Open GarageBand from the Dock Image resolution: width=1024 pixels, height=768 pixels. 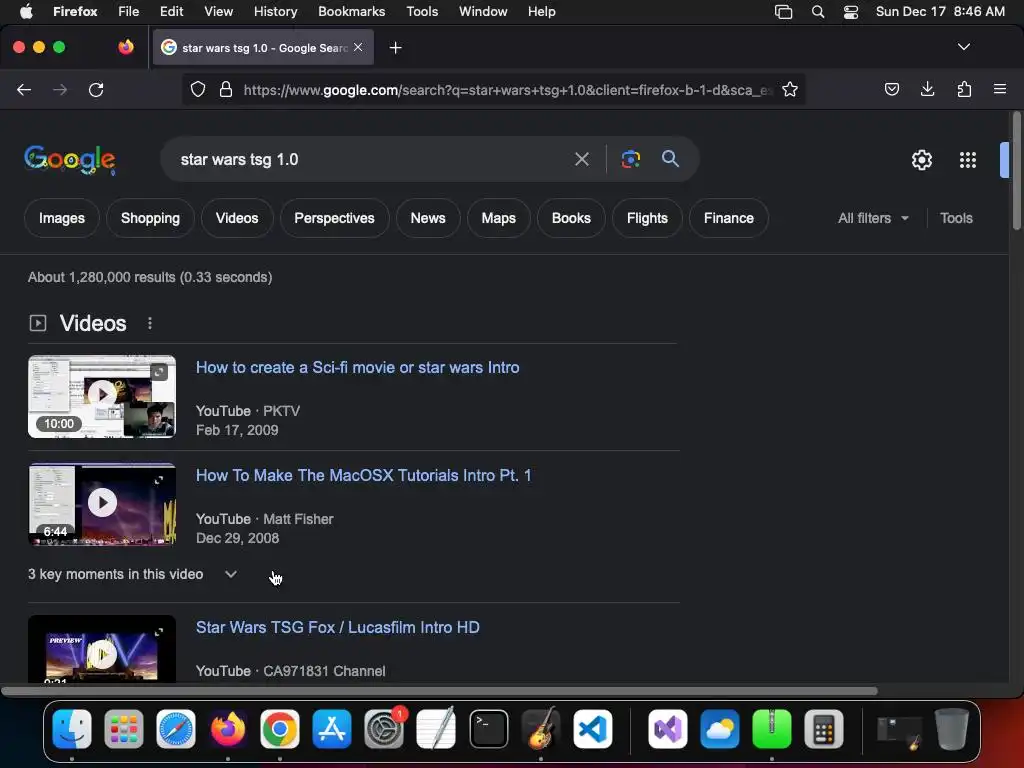coord(541,729)
